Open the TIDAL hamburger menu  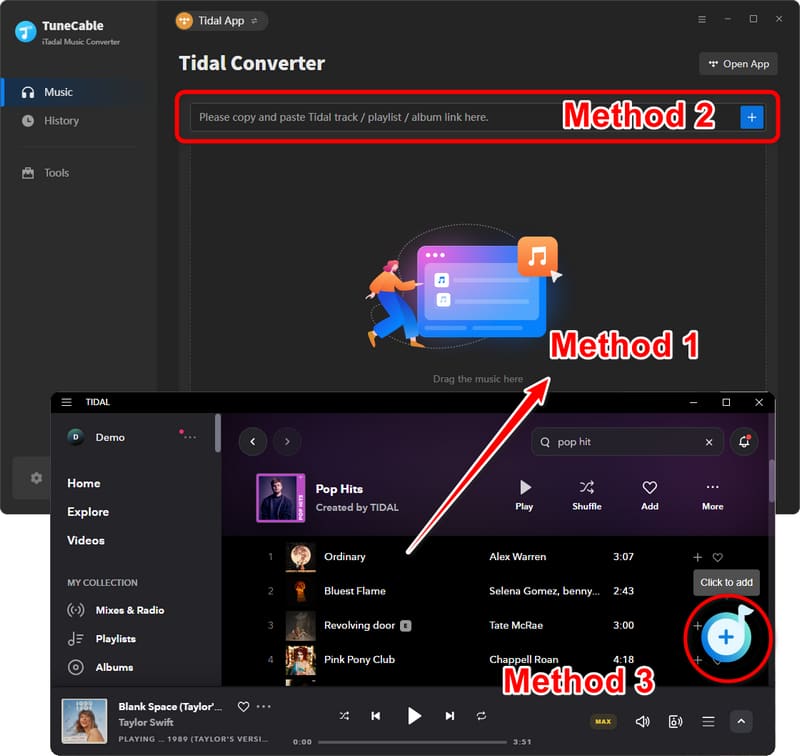[x=66, y=402]
